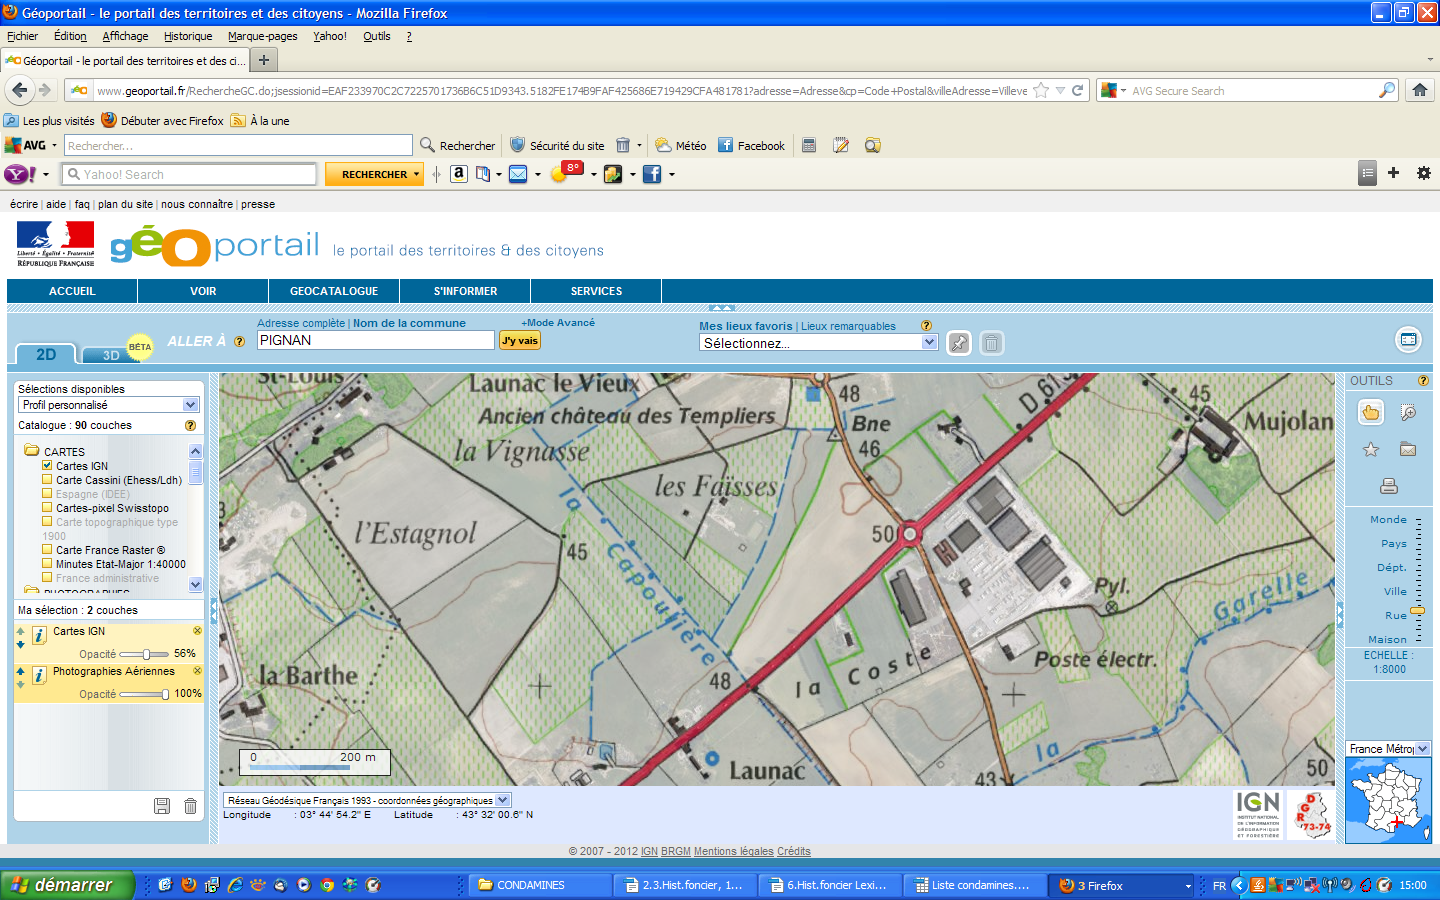Check the Espagne (IDEE) checkbox
The image size is (1440, 900).
click(x=47, y=493)
